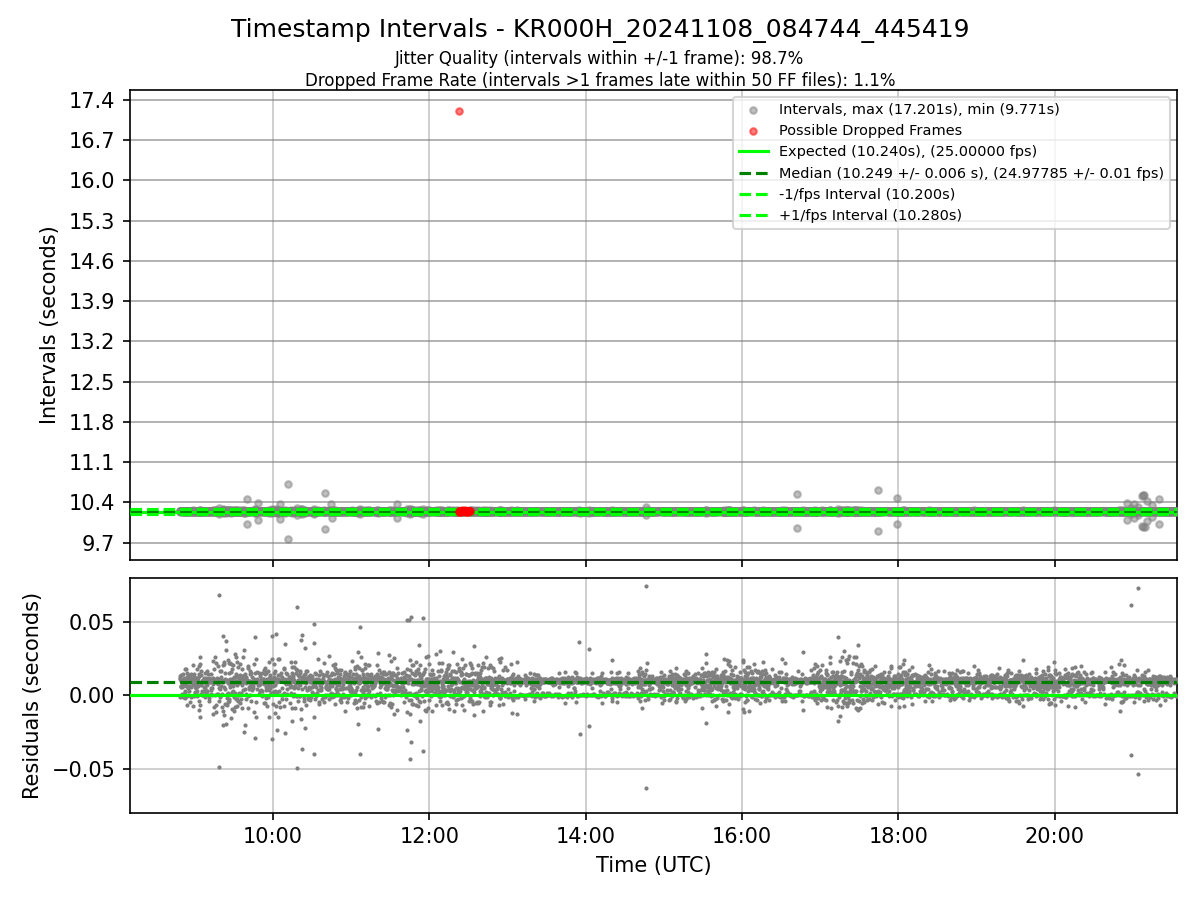Viewport: 1200px width, 900px height.
Task: Click the 11.8 y-axis tick label
Action: [94, 422]
